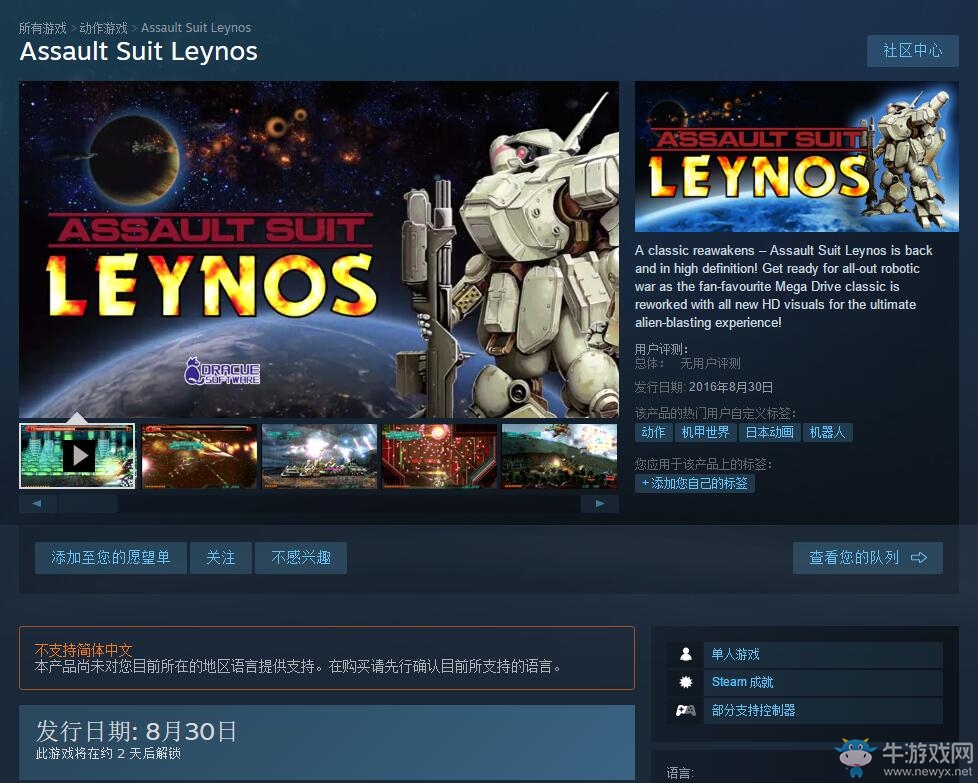Click the Steam achievements star icon
Viewport: 978px width, 783px height.
[x=685, y=682]
